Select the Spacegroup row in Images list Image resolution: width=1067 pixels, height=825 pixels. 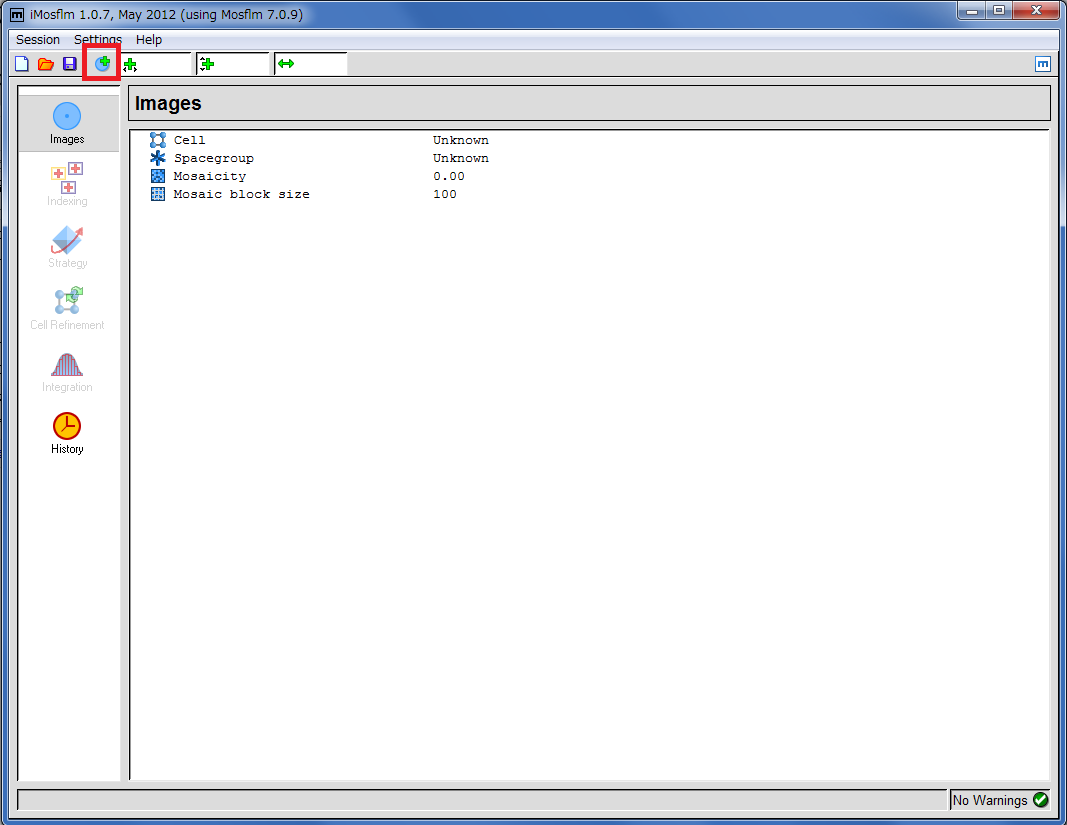(214, 158)
